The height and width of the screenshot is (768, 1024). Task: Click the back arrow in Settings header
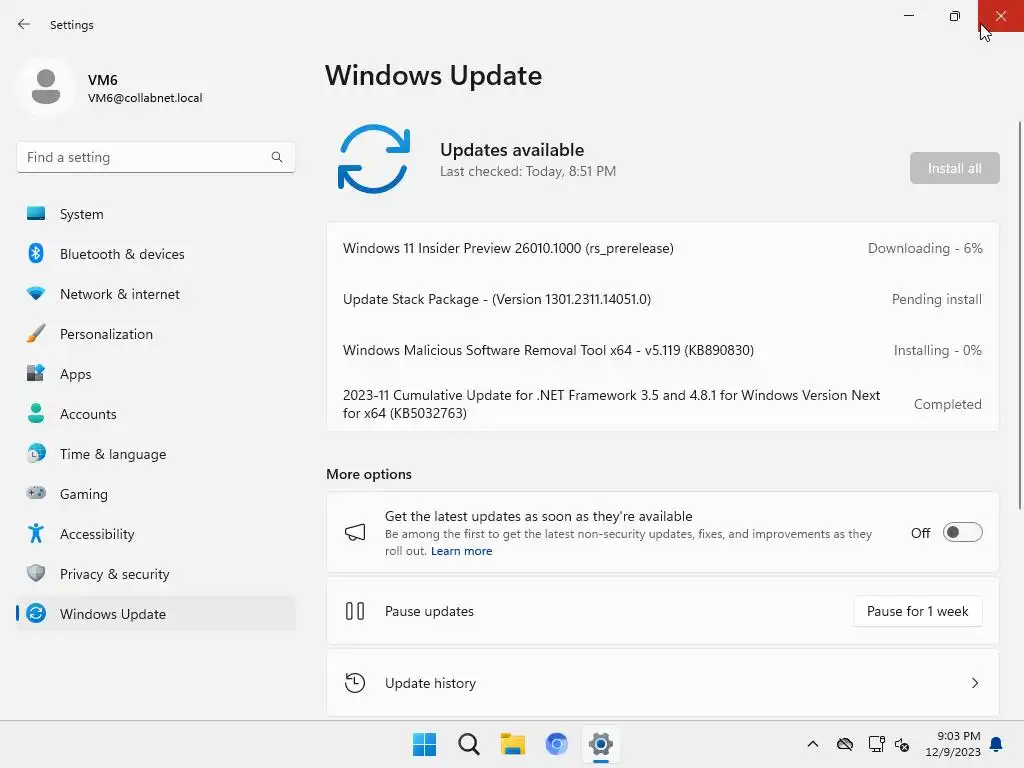(x=24, y=24)
